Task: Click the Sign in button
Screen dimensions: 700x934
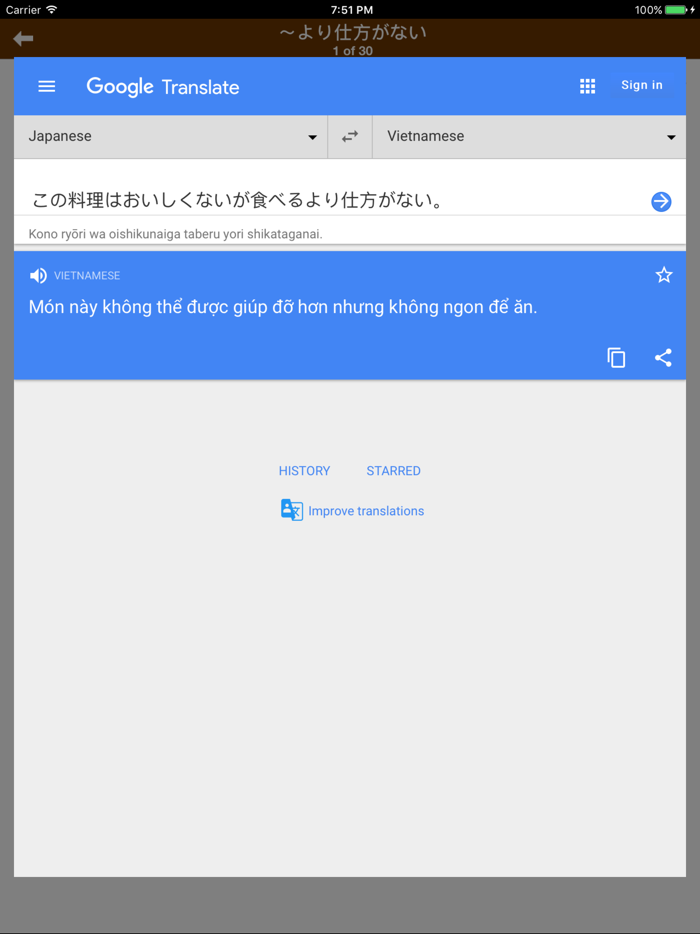Action: (x=642, y=85)
